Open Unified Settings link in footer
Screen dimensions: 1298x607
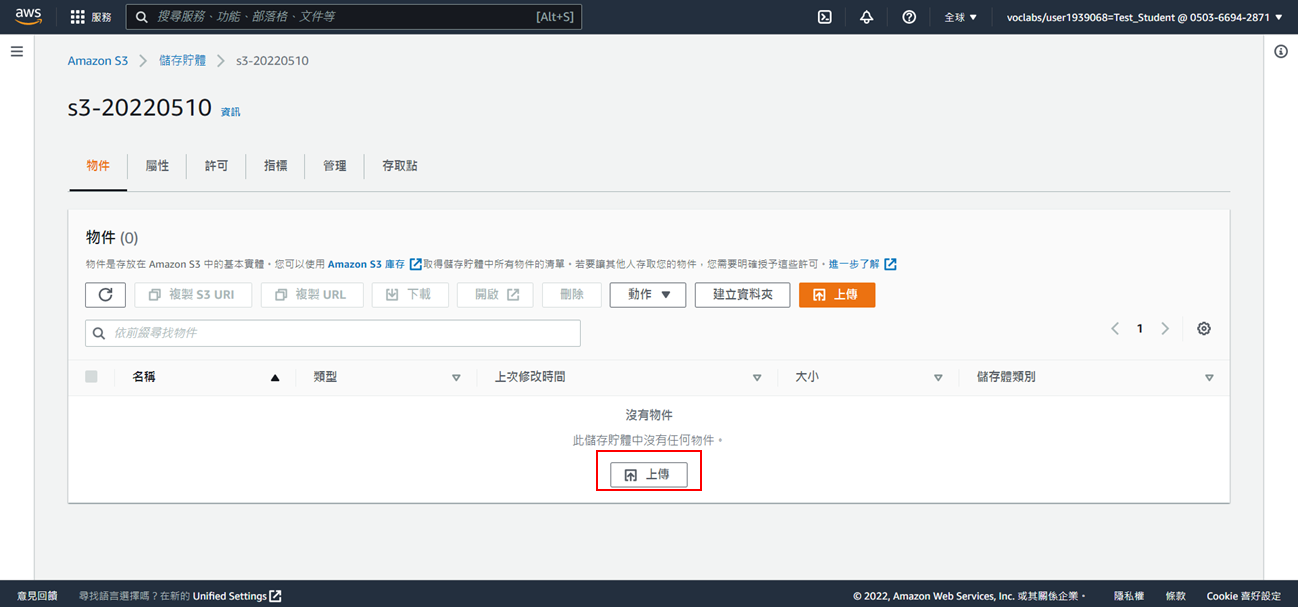pos(237,596)
